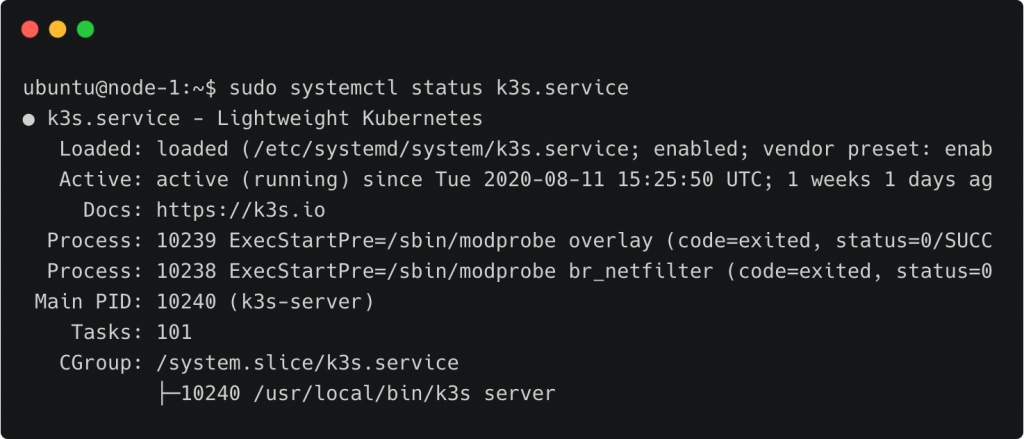Click the Lightweight Kubernetes description text
Image resolution: width=1024 pixels, height=439 pixels.
click(350, 119)
